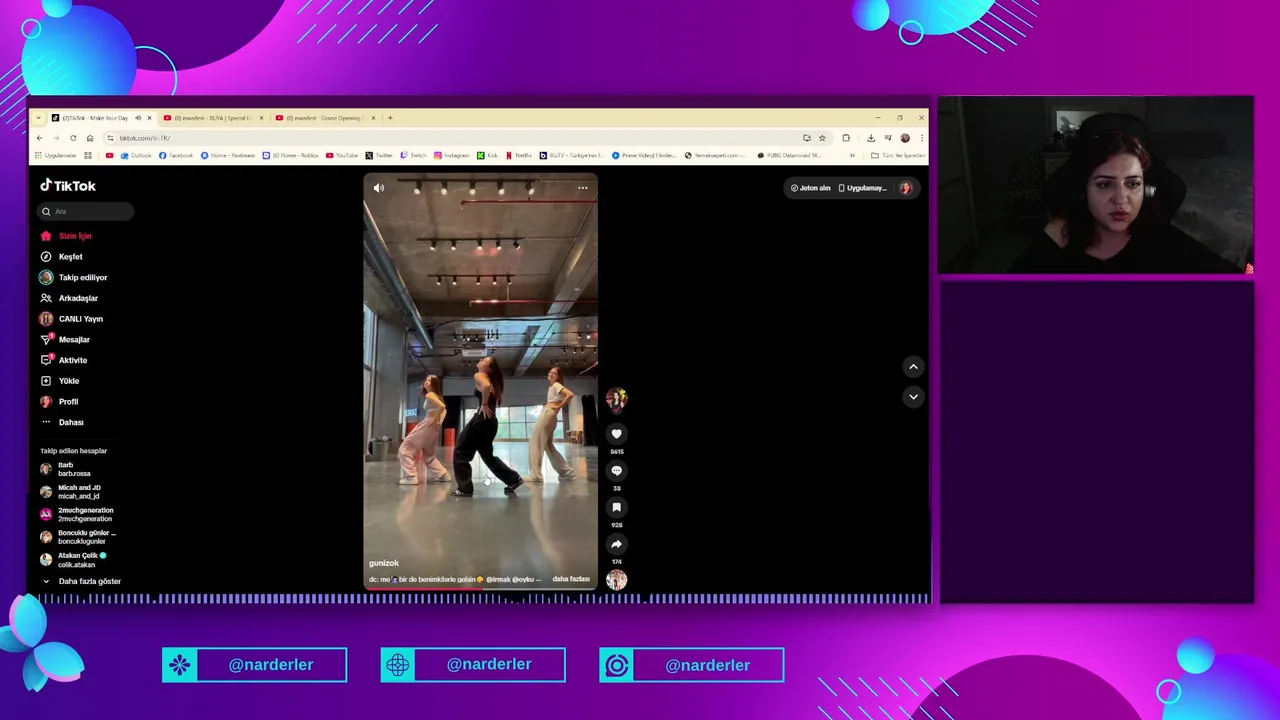Screen dimensions: 1280x720
Task: Open the YouTube bookmark
Action: [342, 155]
